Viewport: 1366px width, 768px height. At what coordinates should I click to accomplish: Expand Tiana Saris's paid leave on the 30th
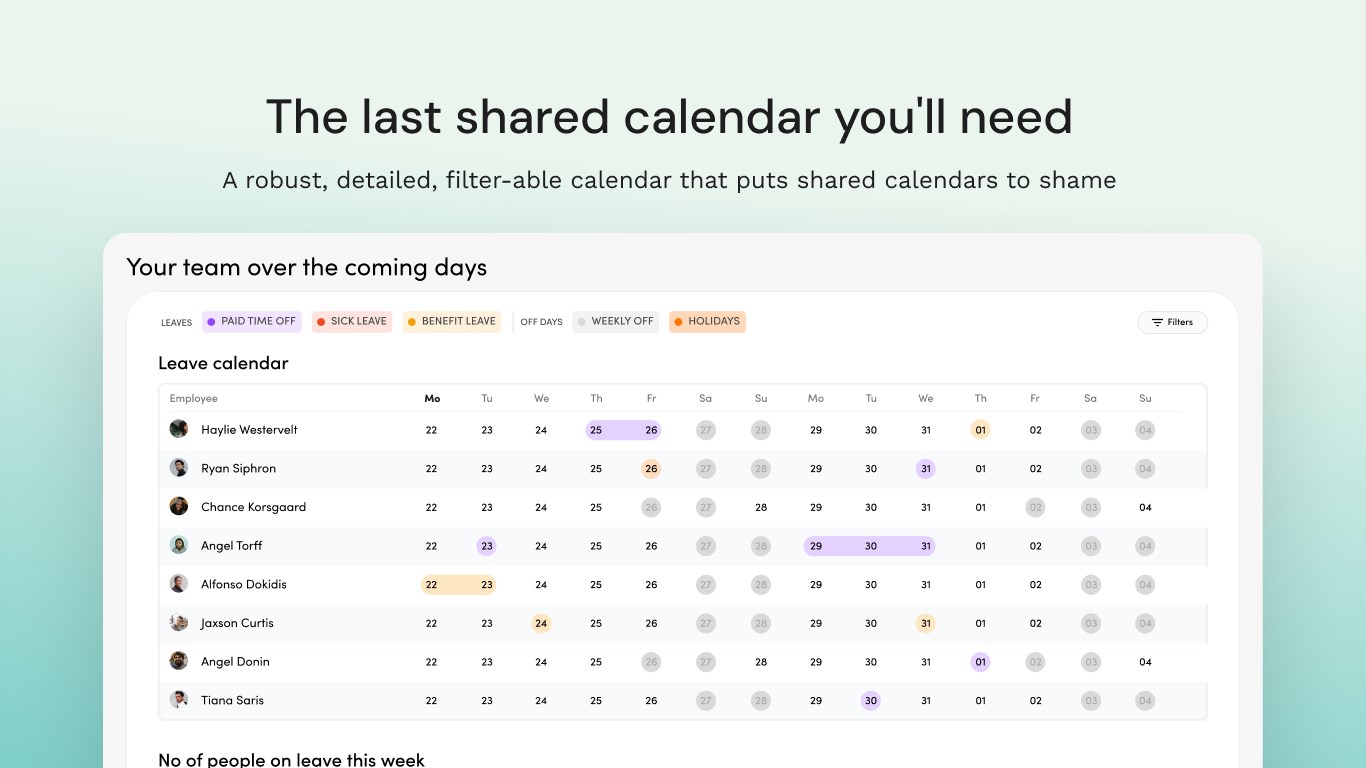[x=871, y=701]
